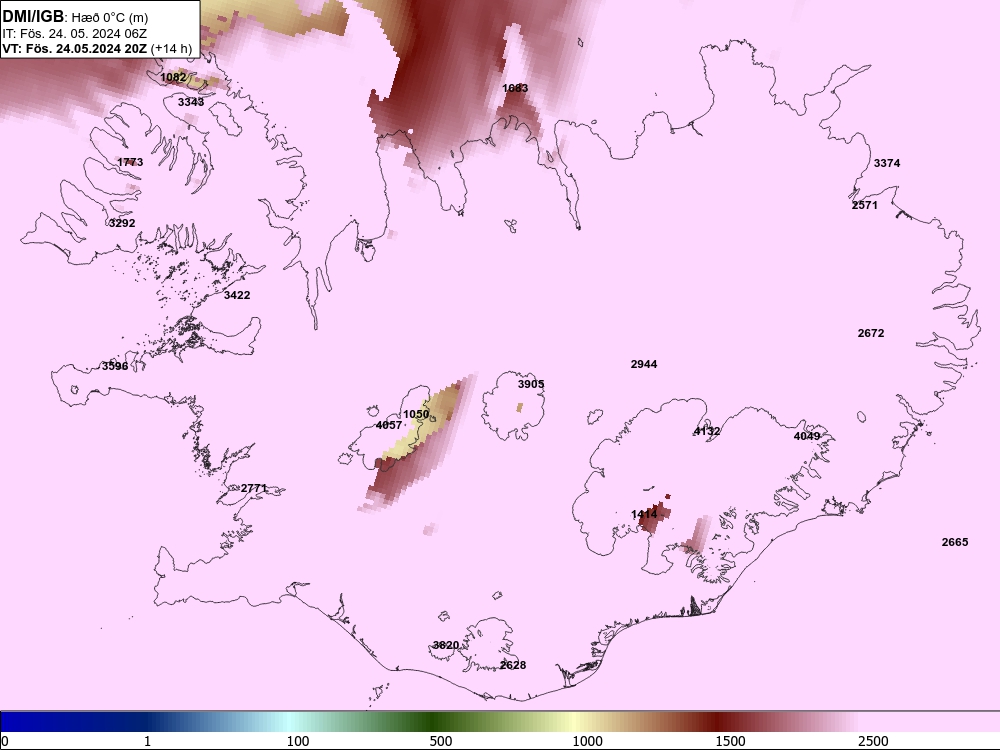Image resolution: width=1000 pixels, height=750 pixels.
Task: Click the map value 2571
Action: point(865,205)
